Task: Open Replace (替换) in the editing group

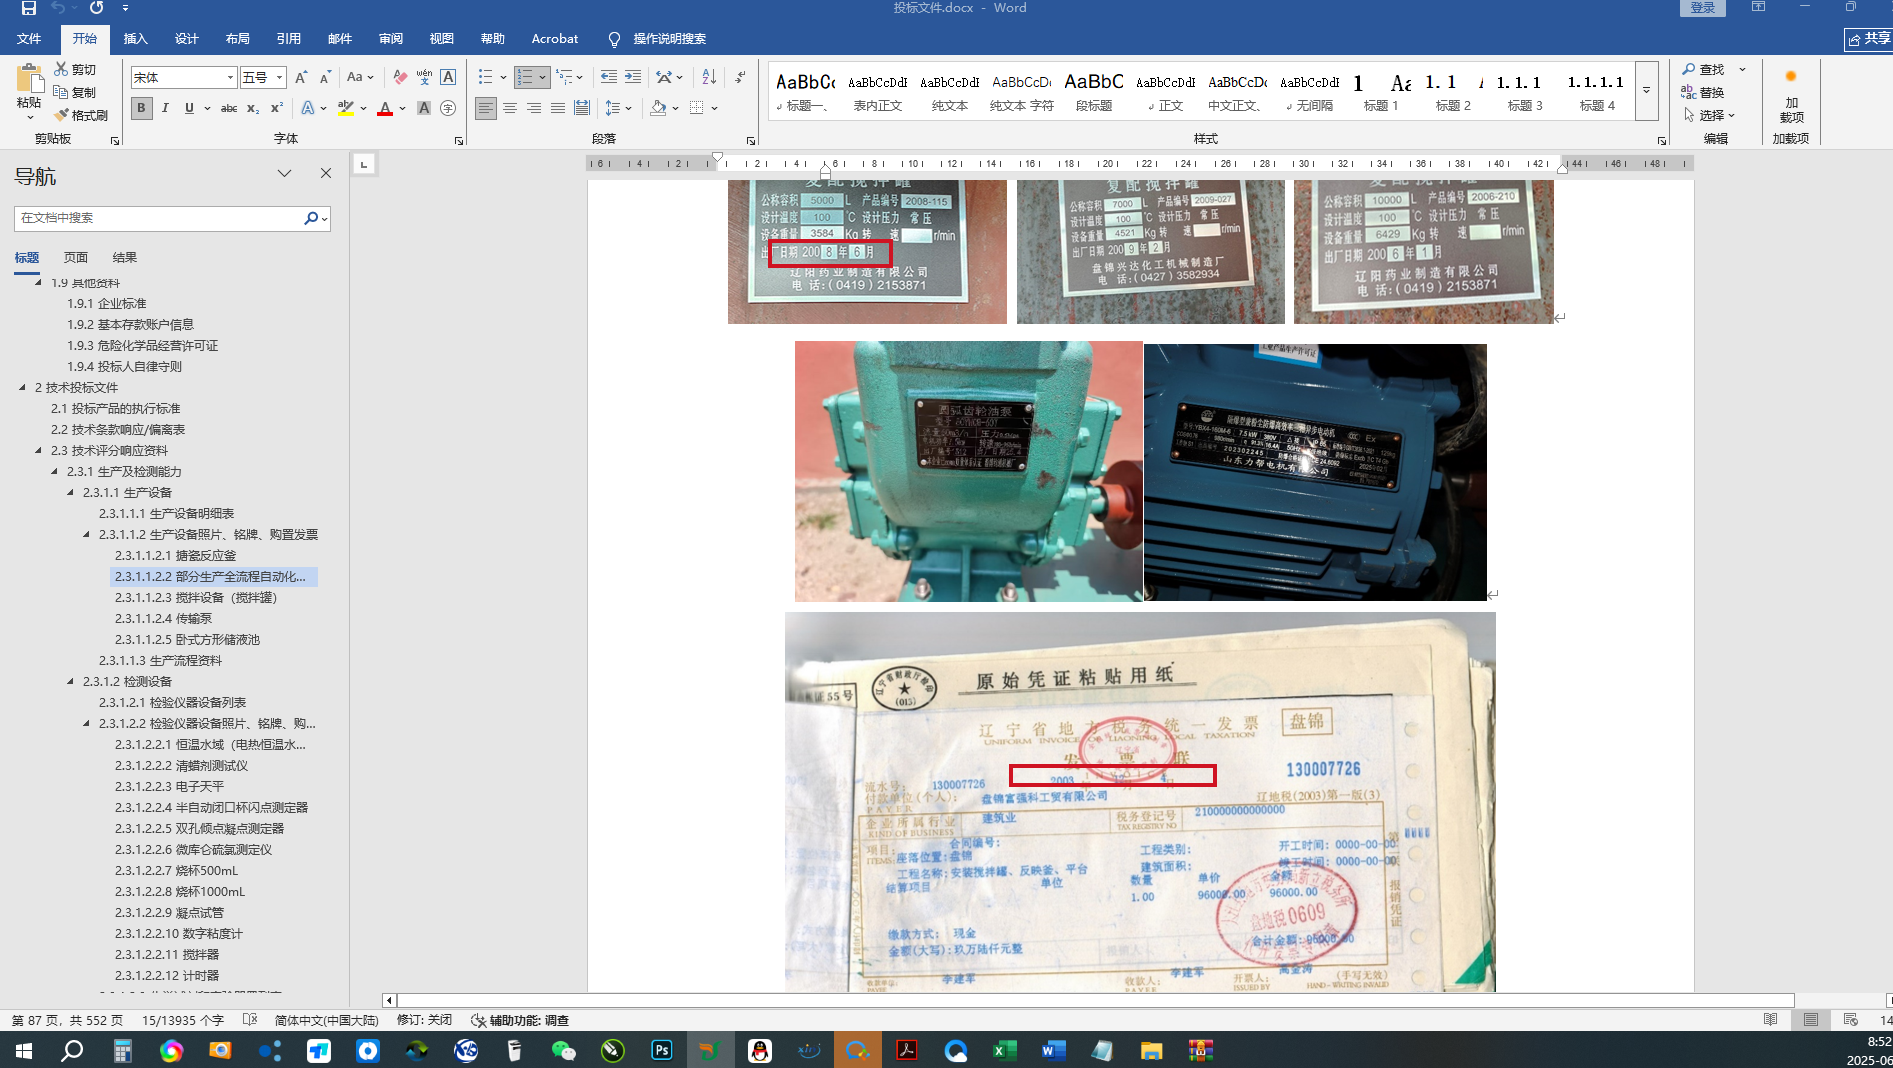Action: 1703,92
